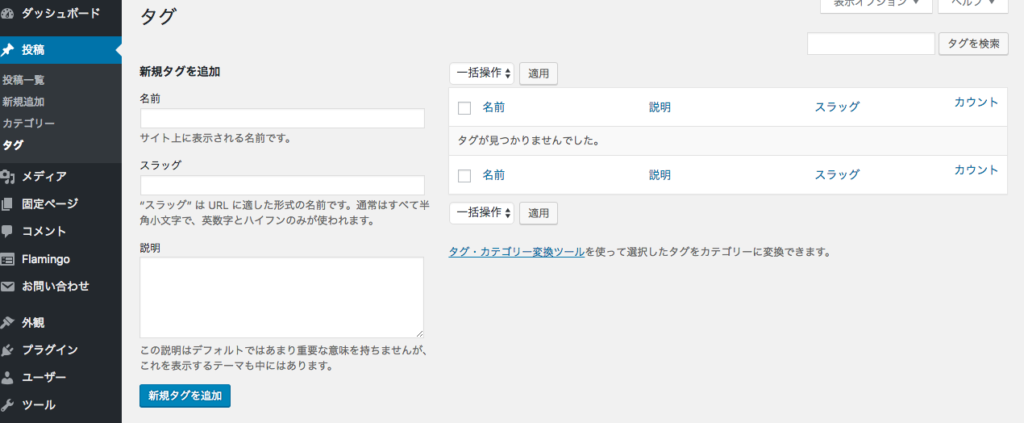
Task: Click the Comments speech bubble icon
Action: [x=8, y=231]
